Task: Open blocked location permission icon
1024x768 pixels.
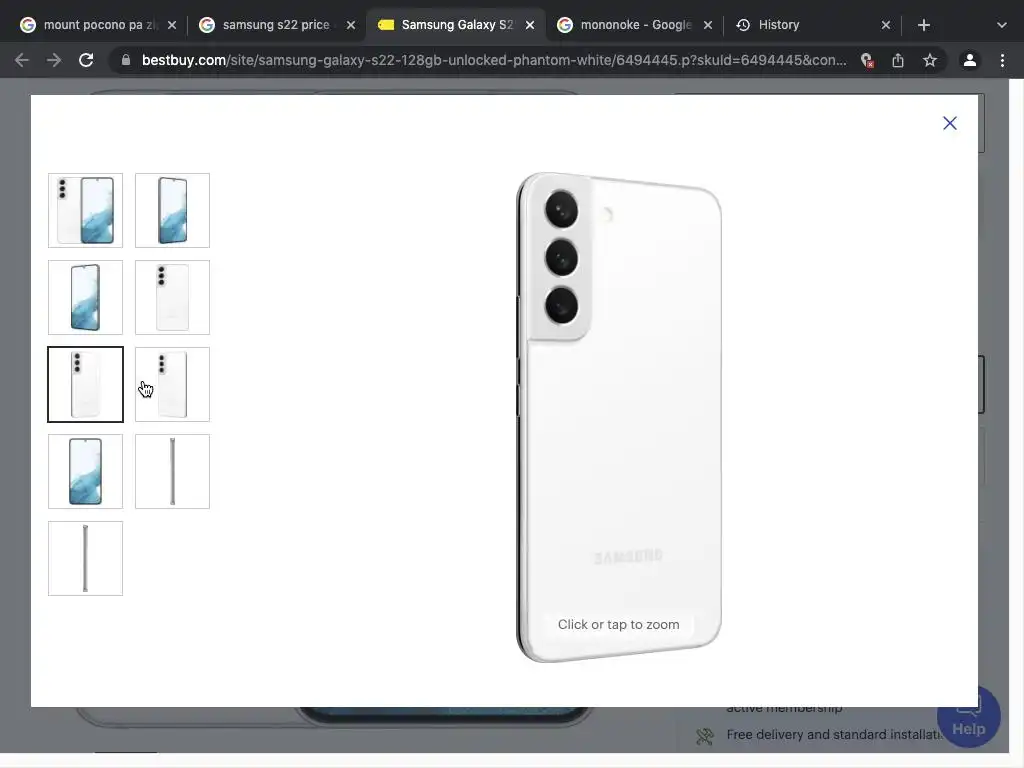Action: tap(867, 60)
